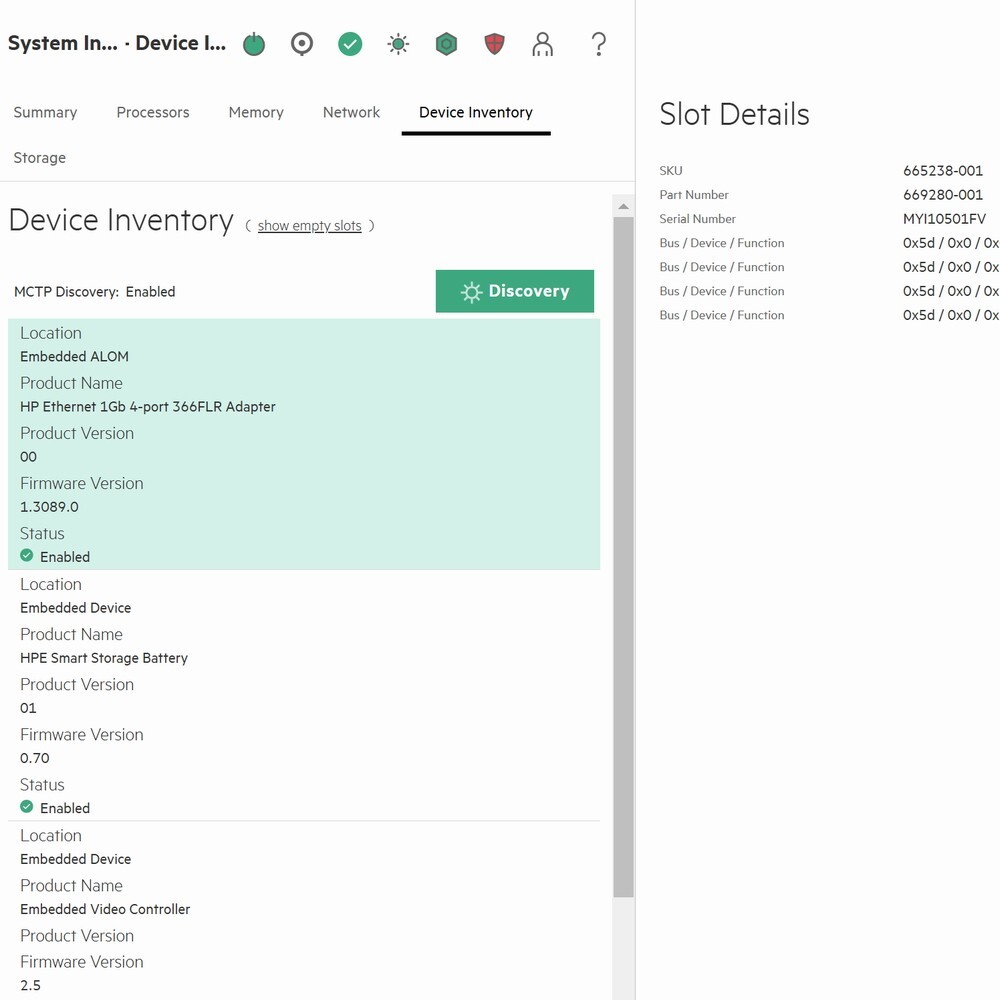Open the red shield security icon
This screenshot has height=1000, width=1000.
(494, 44)
